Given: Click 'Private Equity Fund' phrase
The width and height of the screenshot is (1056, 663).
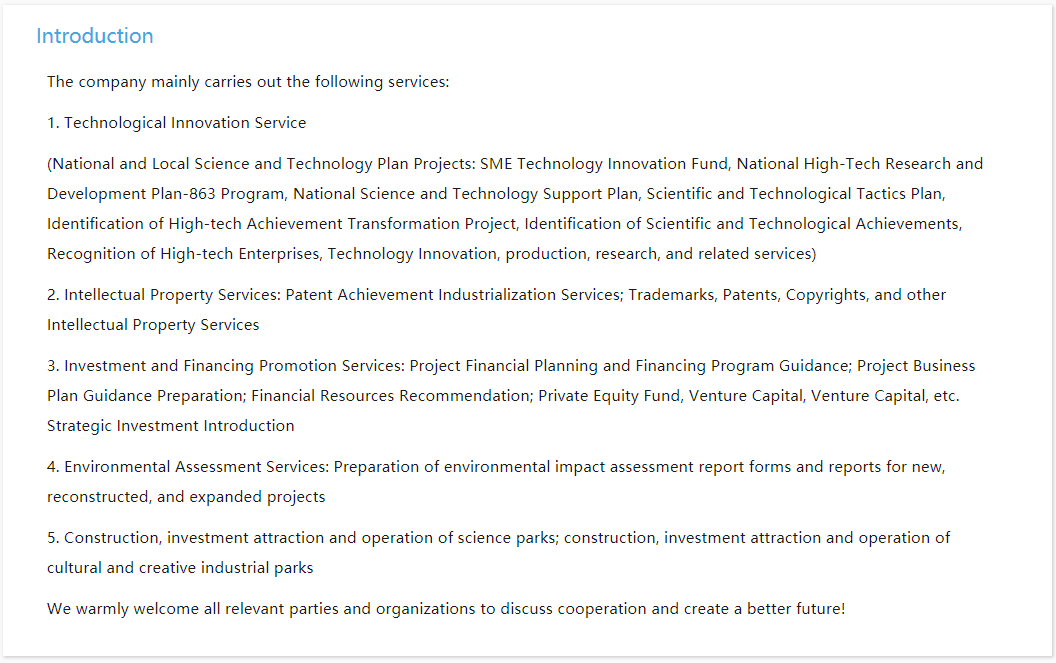Looking at the screenshot, I should [608, 396].
